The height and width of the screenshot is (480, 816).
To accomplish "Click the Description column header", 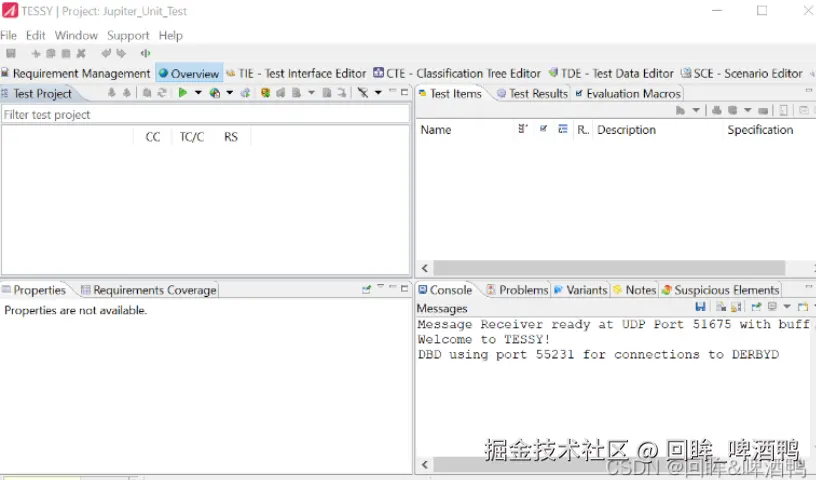I will click(x=626, y=130).
